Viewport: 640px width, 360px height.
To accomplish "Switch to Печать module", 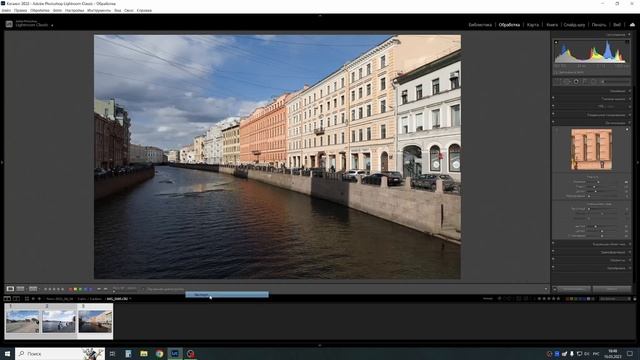I will coord(599,25).
